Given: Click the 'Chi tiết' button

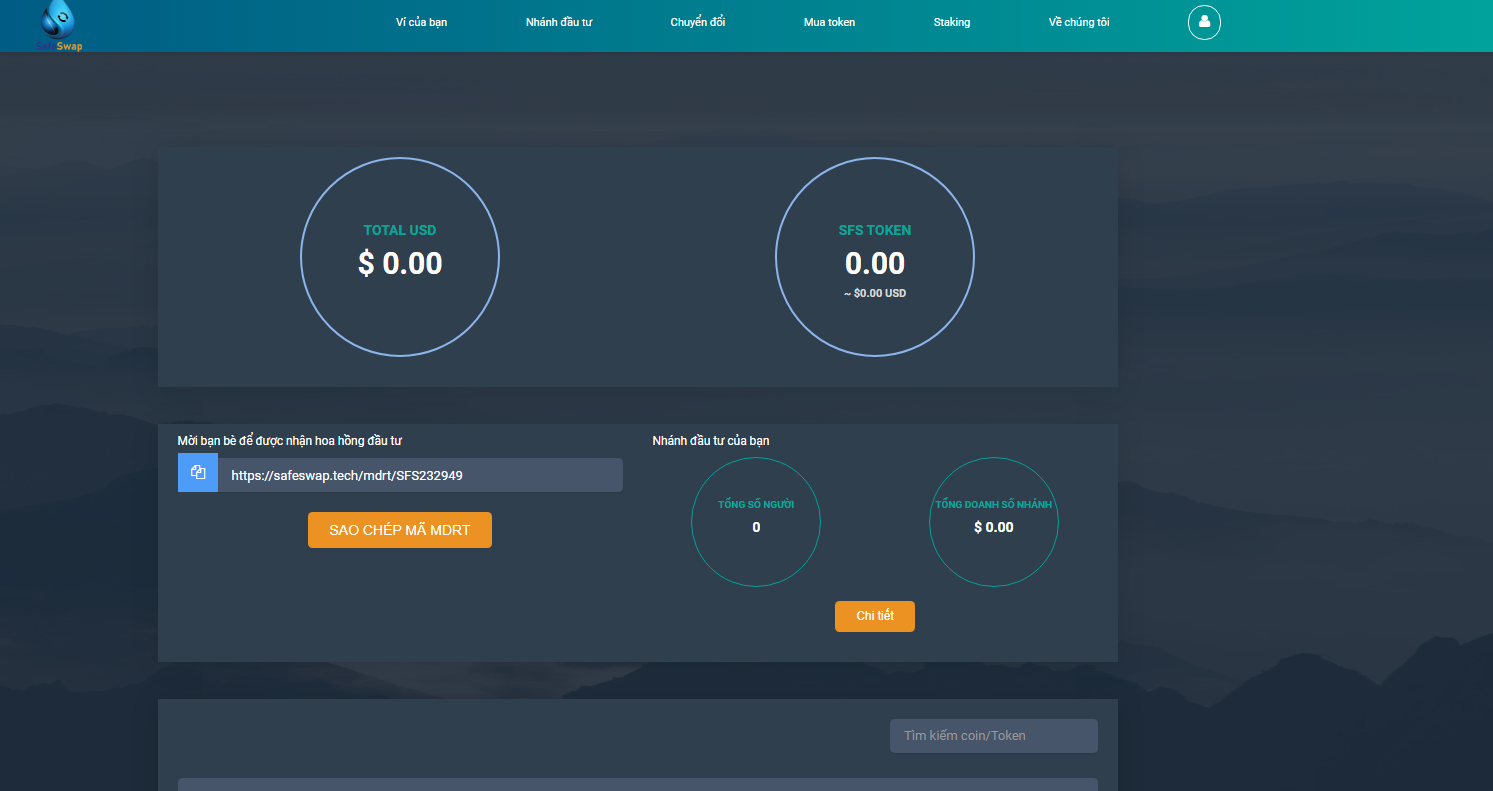Looking at the screenshot, I should pyautogui.click(x=874, y=616).
